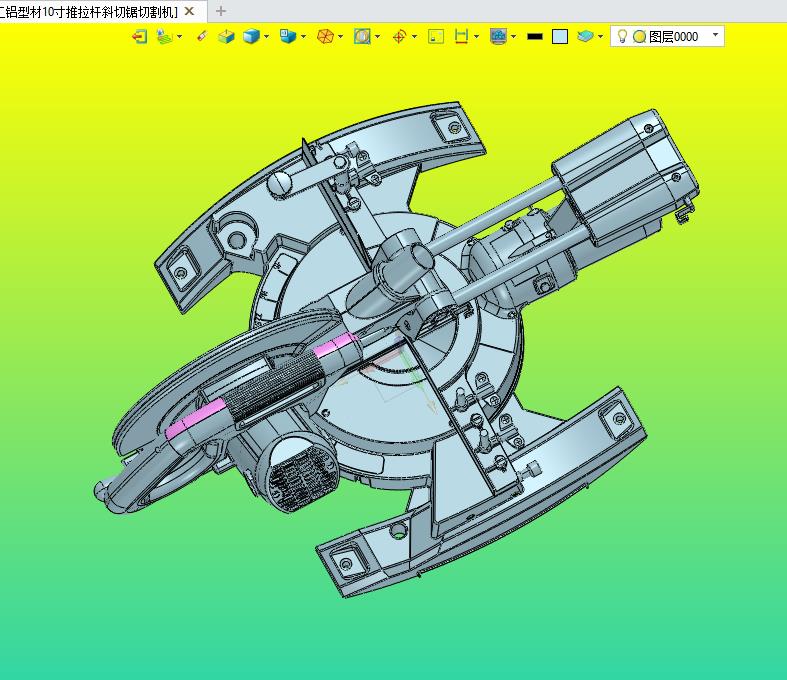This screenshot has width=787, height=680.
Task: Click the green sketch plane icon
Action: 165,37
